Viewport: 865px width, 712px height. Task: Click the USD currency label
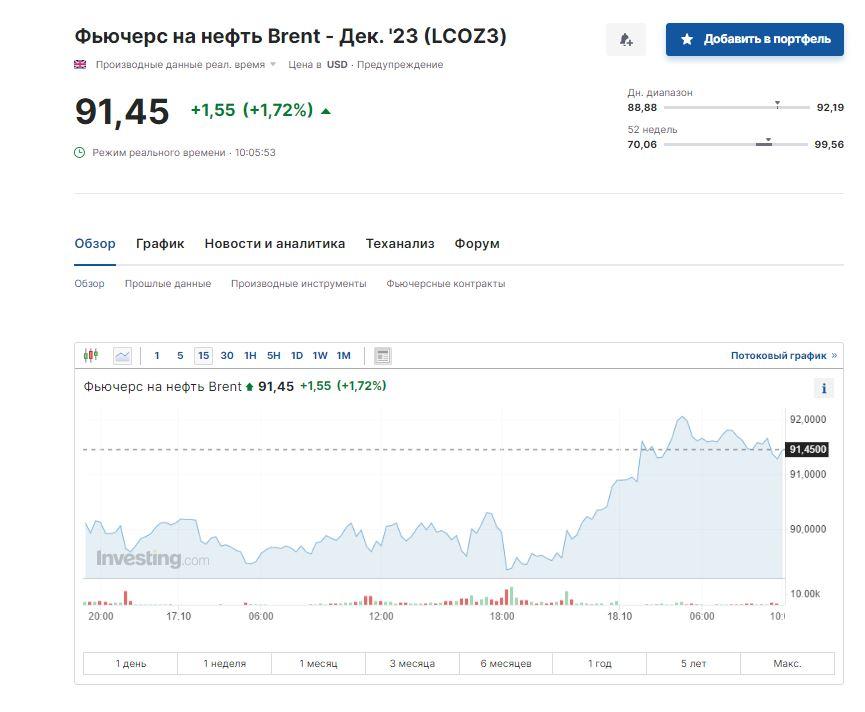tap(337, 65)
